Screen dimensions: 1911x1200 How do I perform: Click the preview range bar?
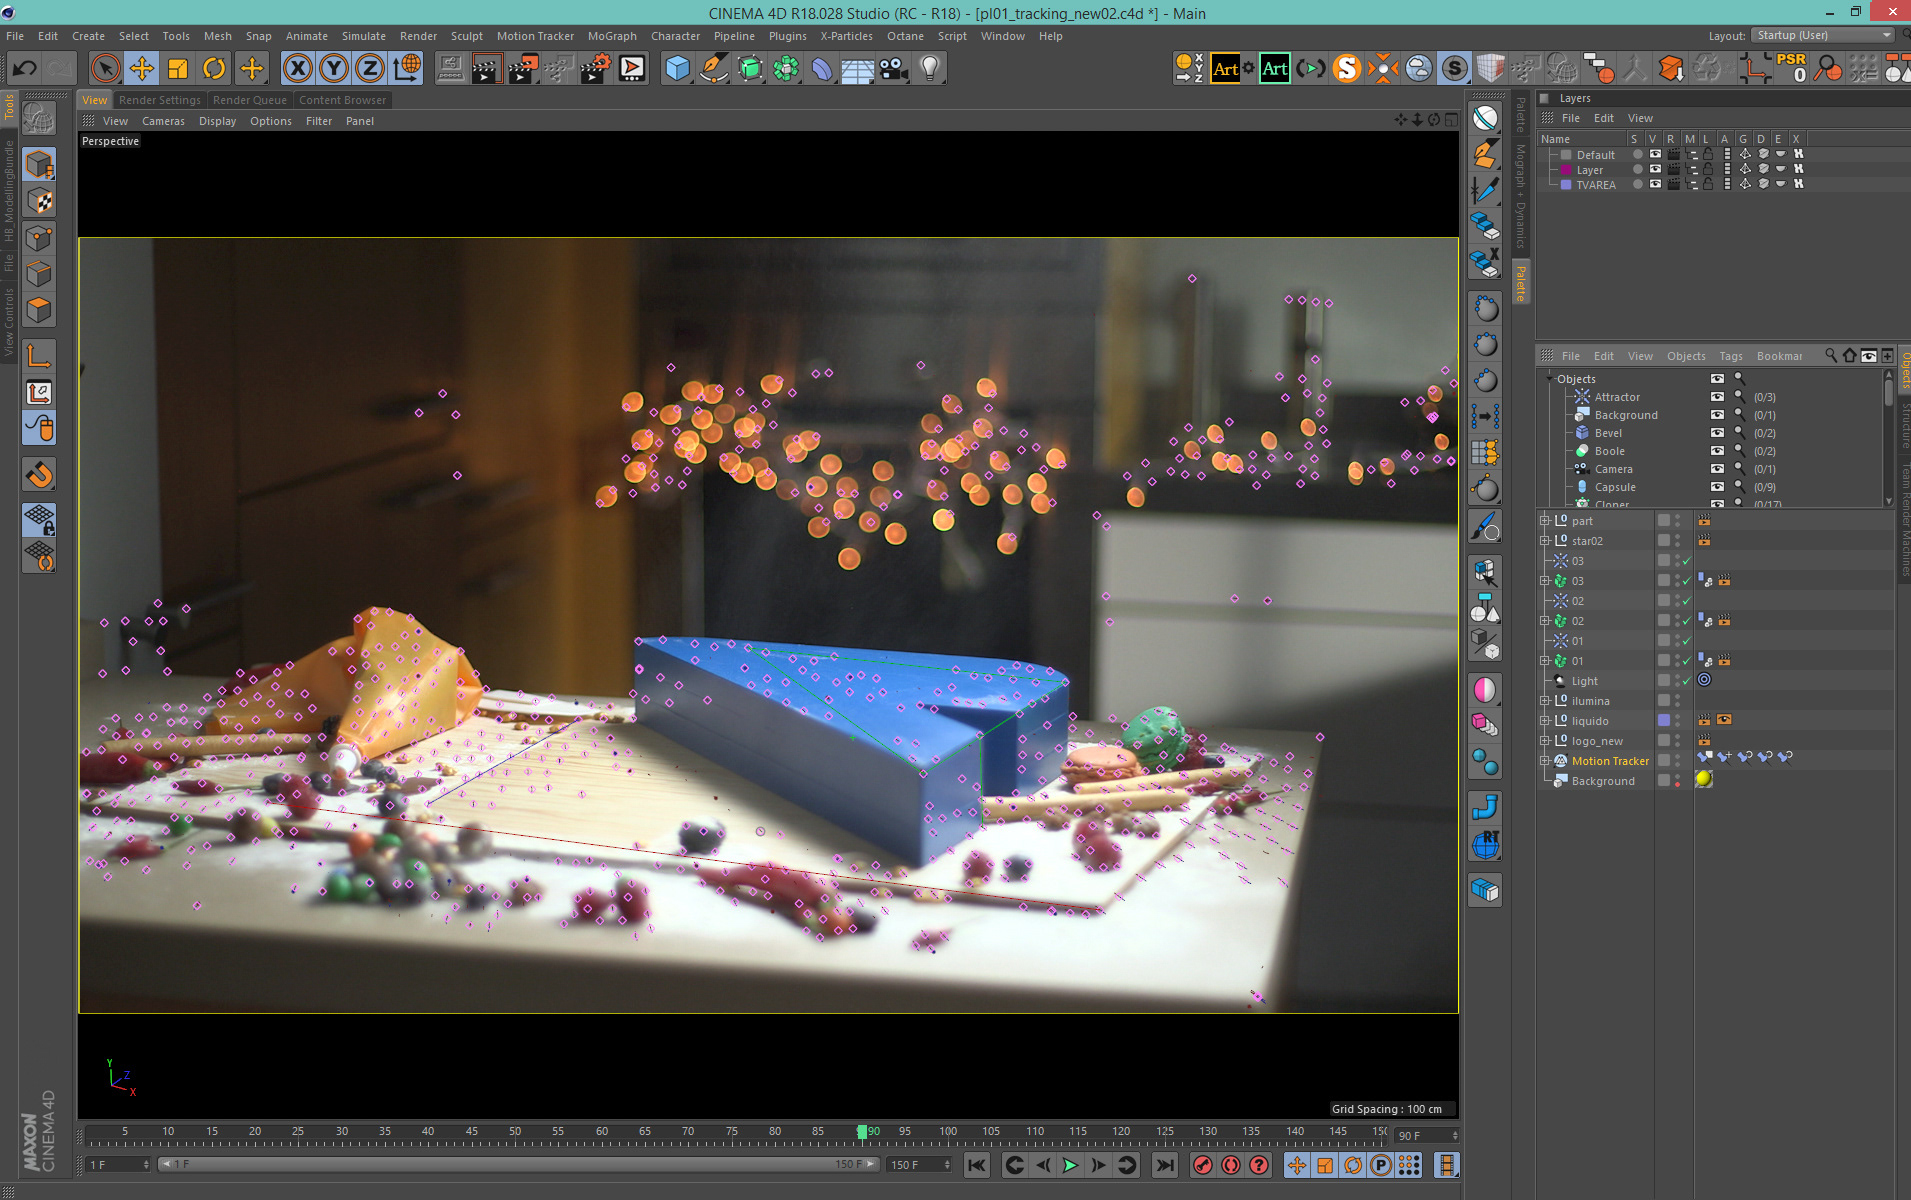tap(518, 1165)
